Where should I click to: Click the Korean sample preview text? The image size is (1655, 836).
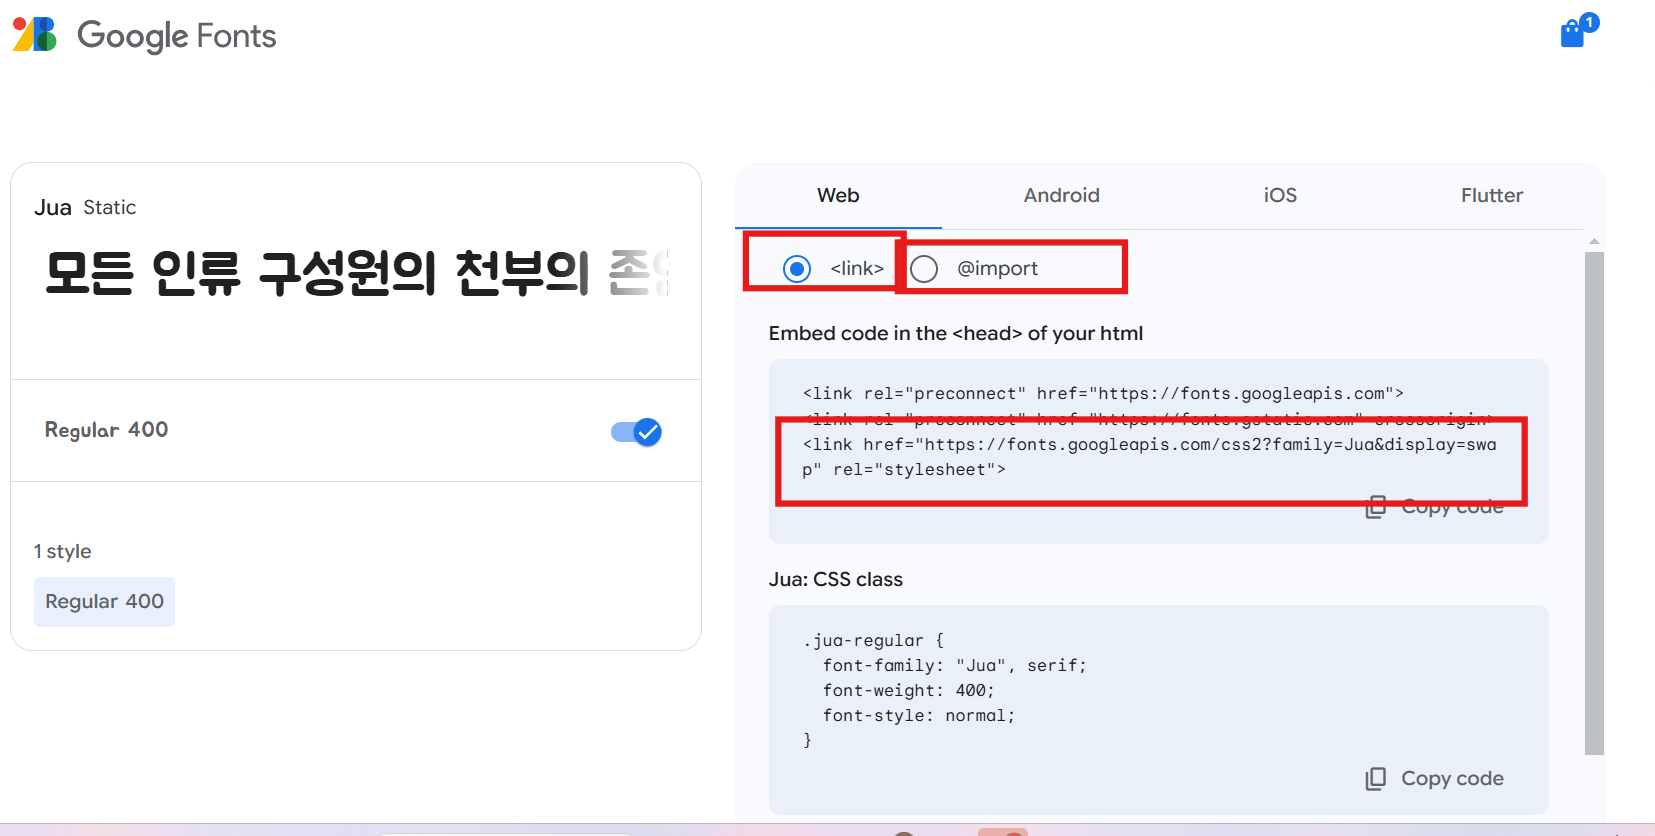pos(356,273)
